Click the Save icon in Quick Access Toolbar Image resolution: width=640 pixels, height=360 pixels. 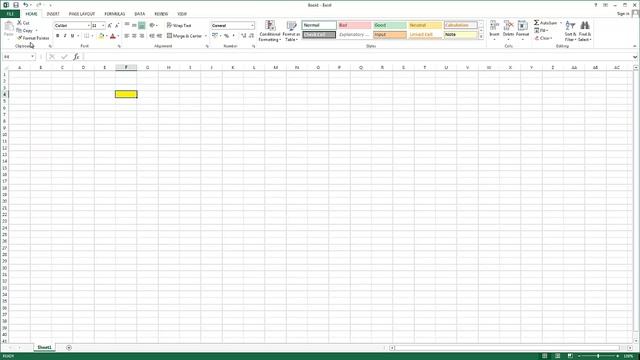[x=16, y=5]
